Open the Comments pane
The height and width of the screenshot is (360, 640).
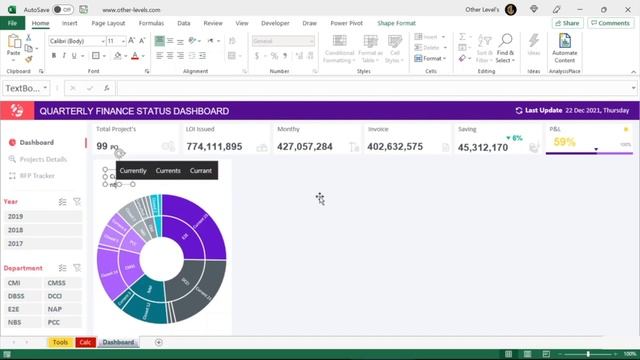tap(610, 23)
